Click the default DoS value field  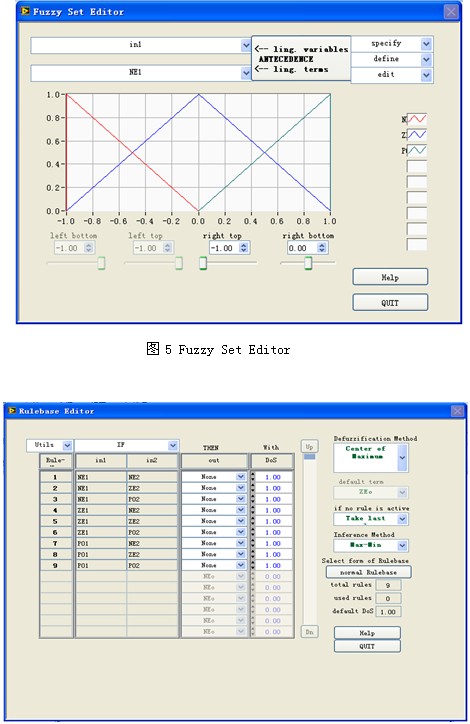(x=388, y=612)
